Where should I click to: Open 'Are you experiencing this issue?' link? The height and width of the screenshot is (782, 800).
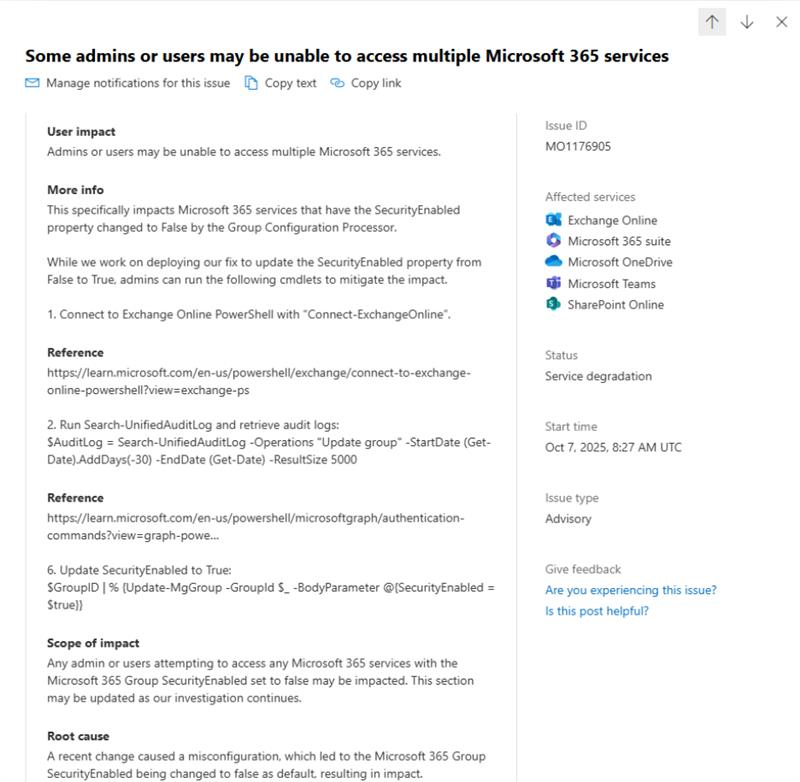(631, 590)
